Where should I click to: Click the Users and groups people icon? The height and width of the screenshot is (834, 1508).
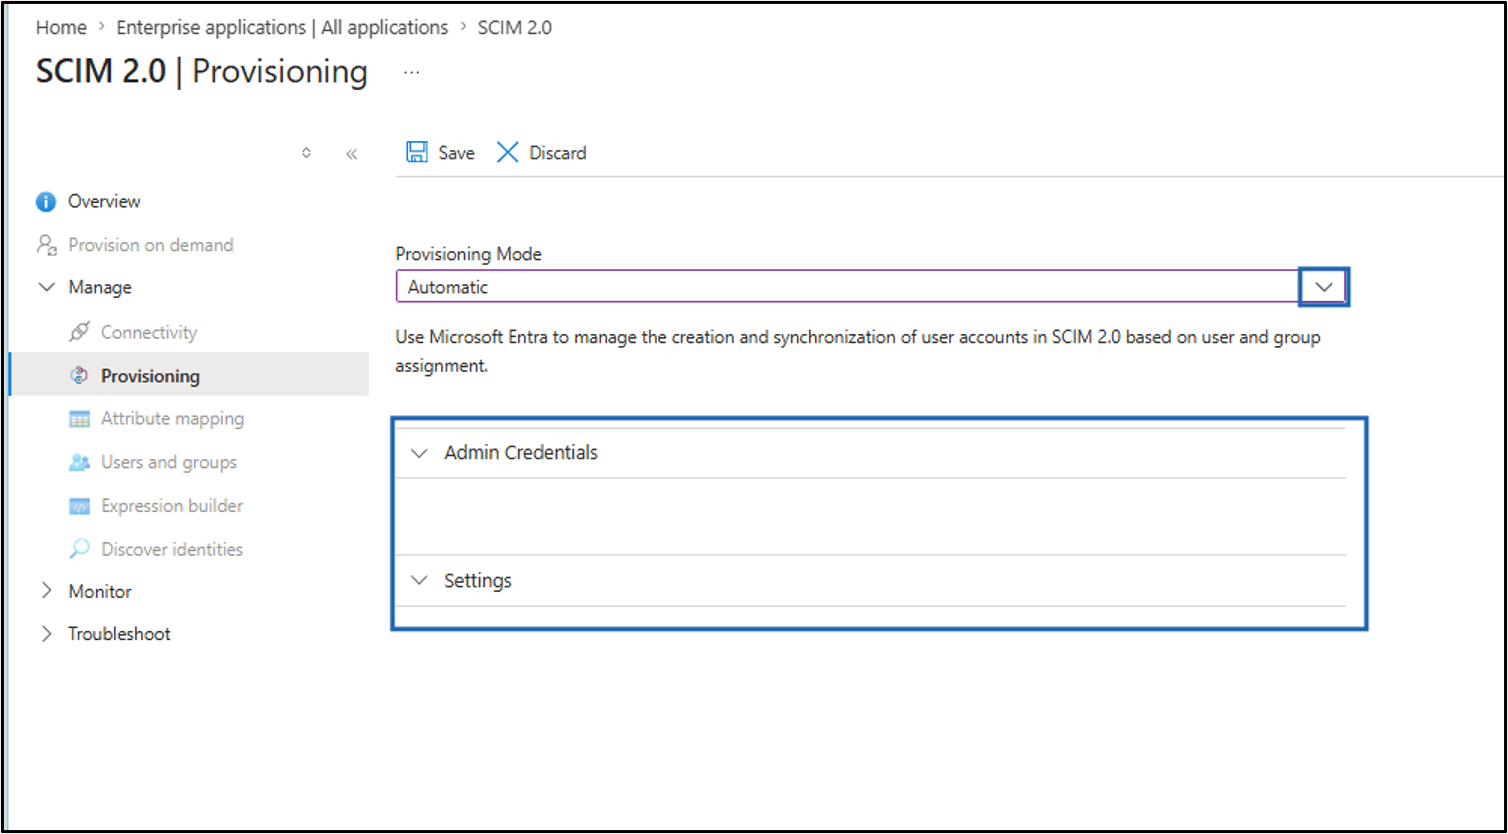point(79,462)
